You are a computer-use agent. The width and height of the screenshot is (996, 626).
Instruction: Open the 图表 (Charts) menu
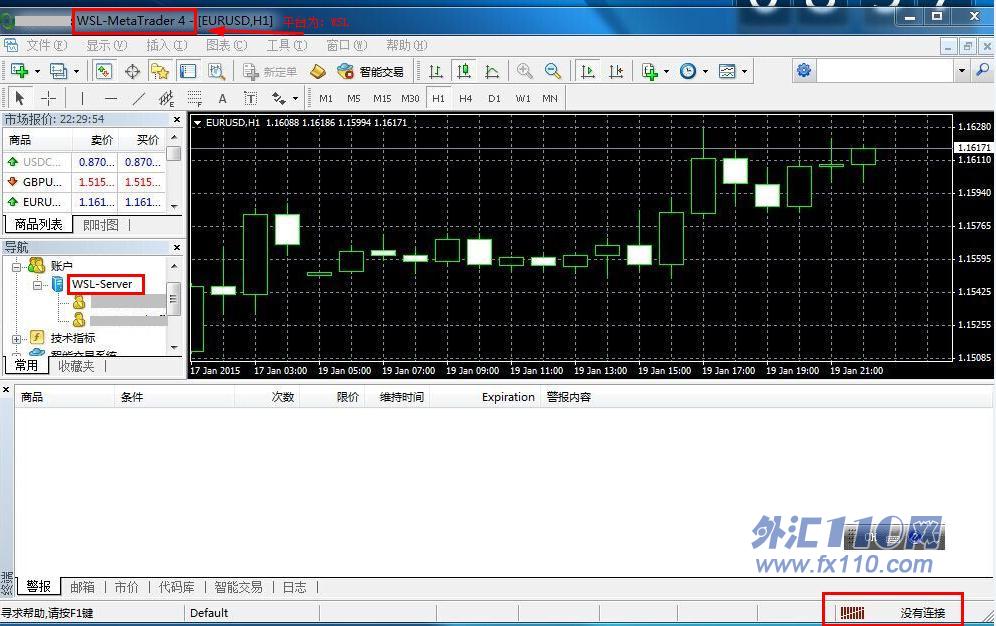(227, 45)
